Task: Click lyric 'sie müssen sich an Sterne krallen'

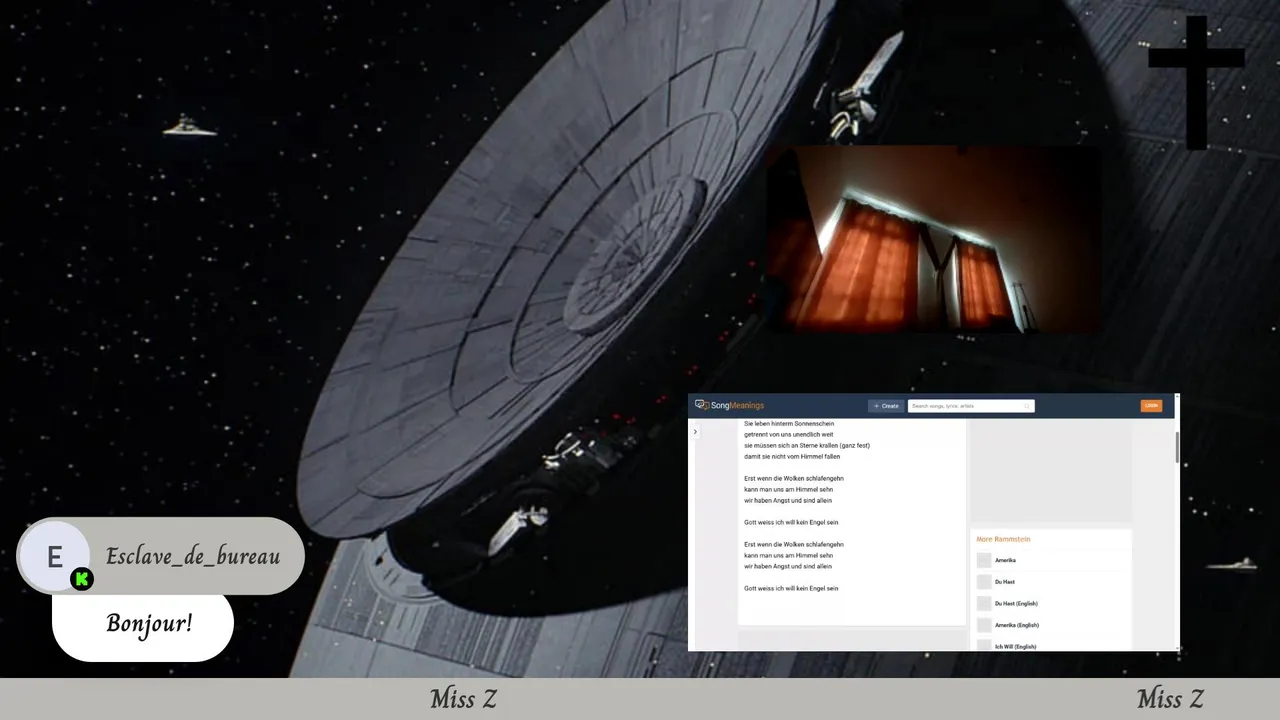Action: [807, 445]
